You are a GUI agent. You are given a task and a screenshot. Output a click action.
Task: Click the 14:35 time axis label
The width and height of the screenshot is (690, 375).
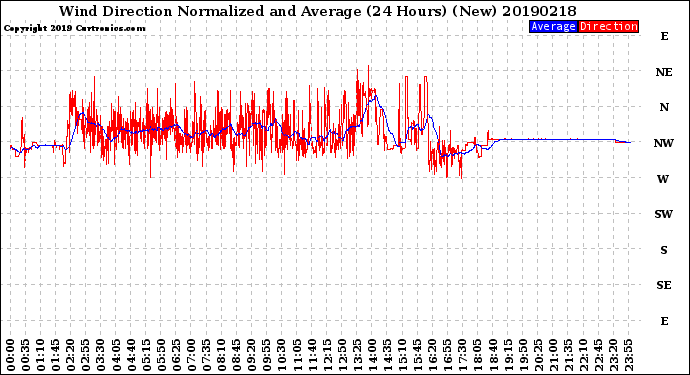coord(387,355)
